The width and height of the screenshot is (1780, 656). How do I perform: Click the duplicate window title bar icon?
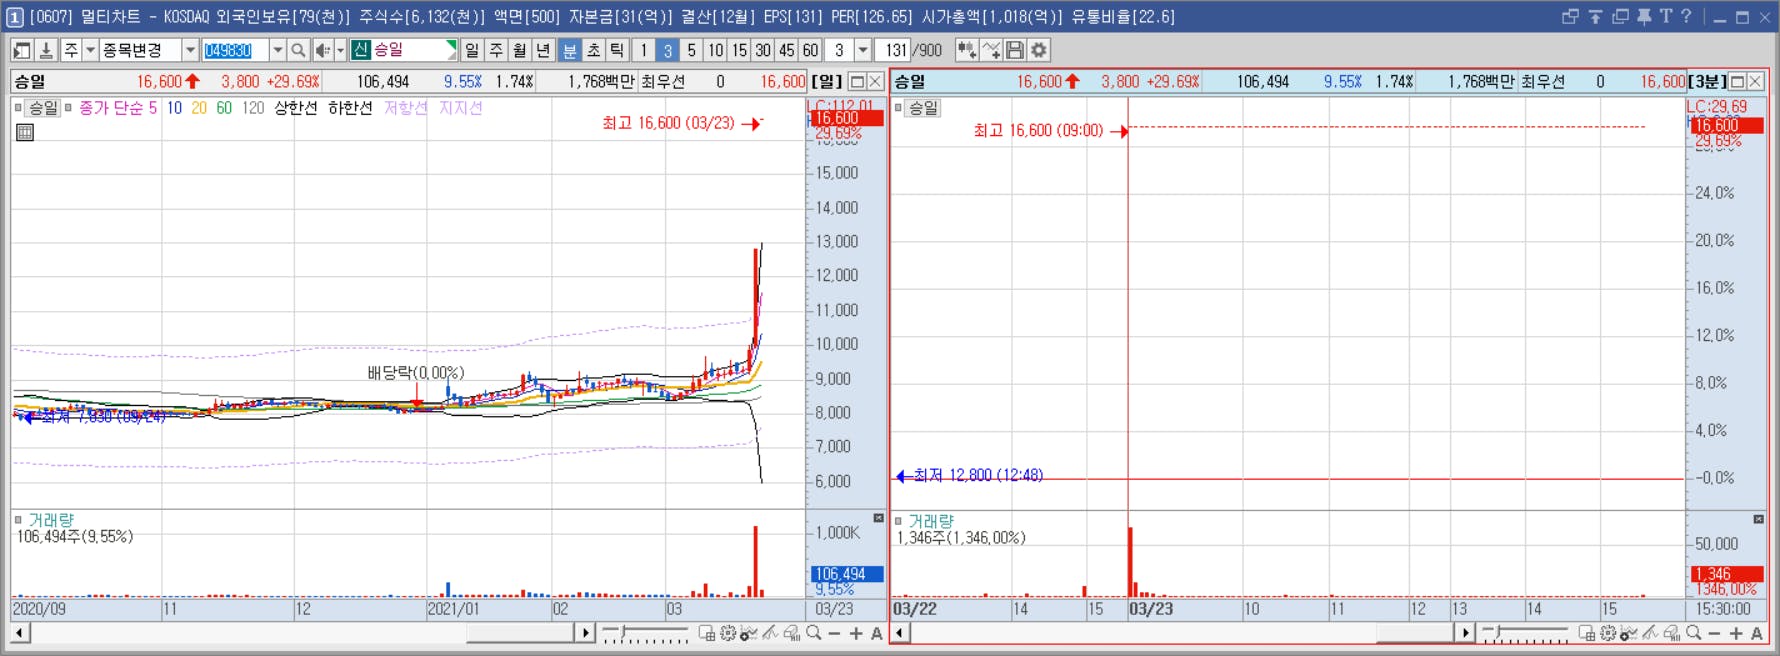tap(1620, 16)
